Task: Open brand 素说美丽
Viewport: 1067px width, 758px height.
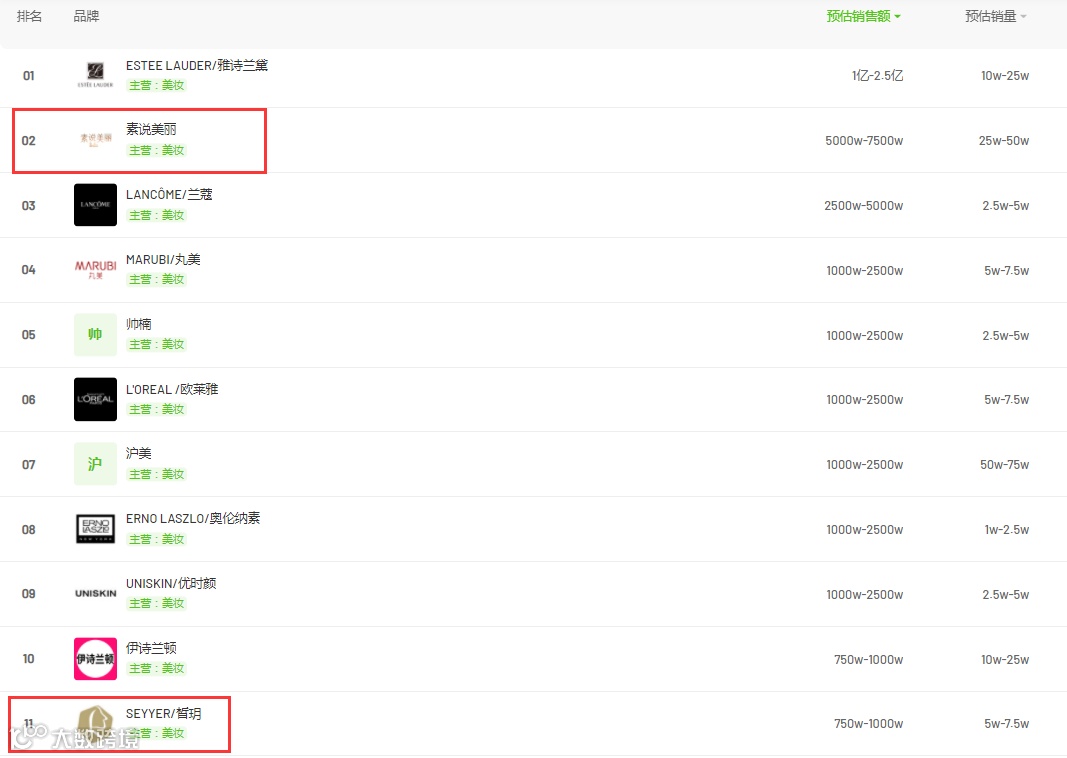Action: pos(151,129)
